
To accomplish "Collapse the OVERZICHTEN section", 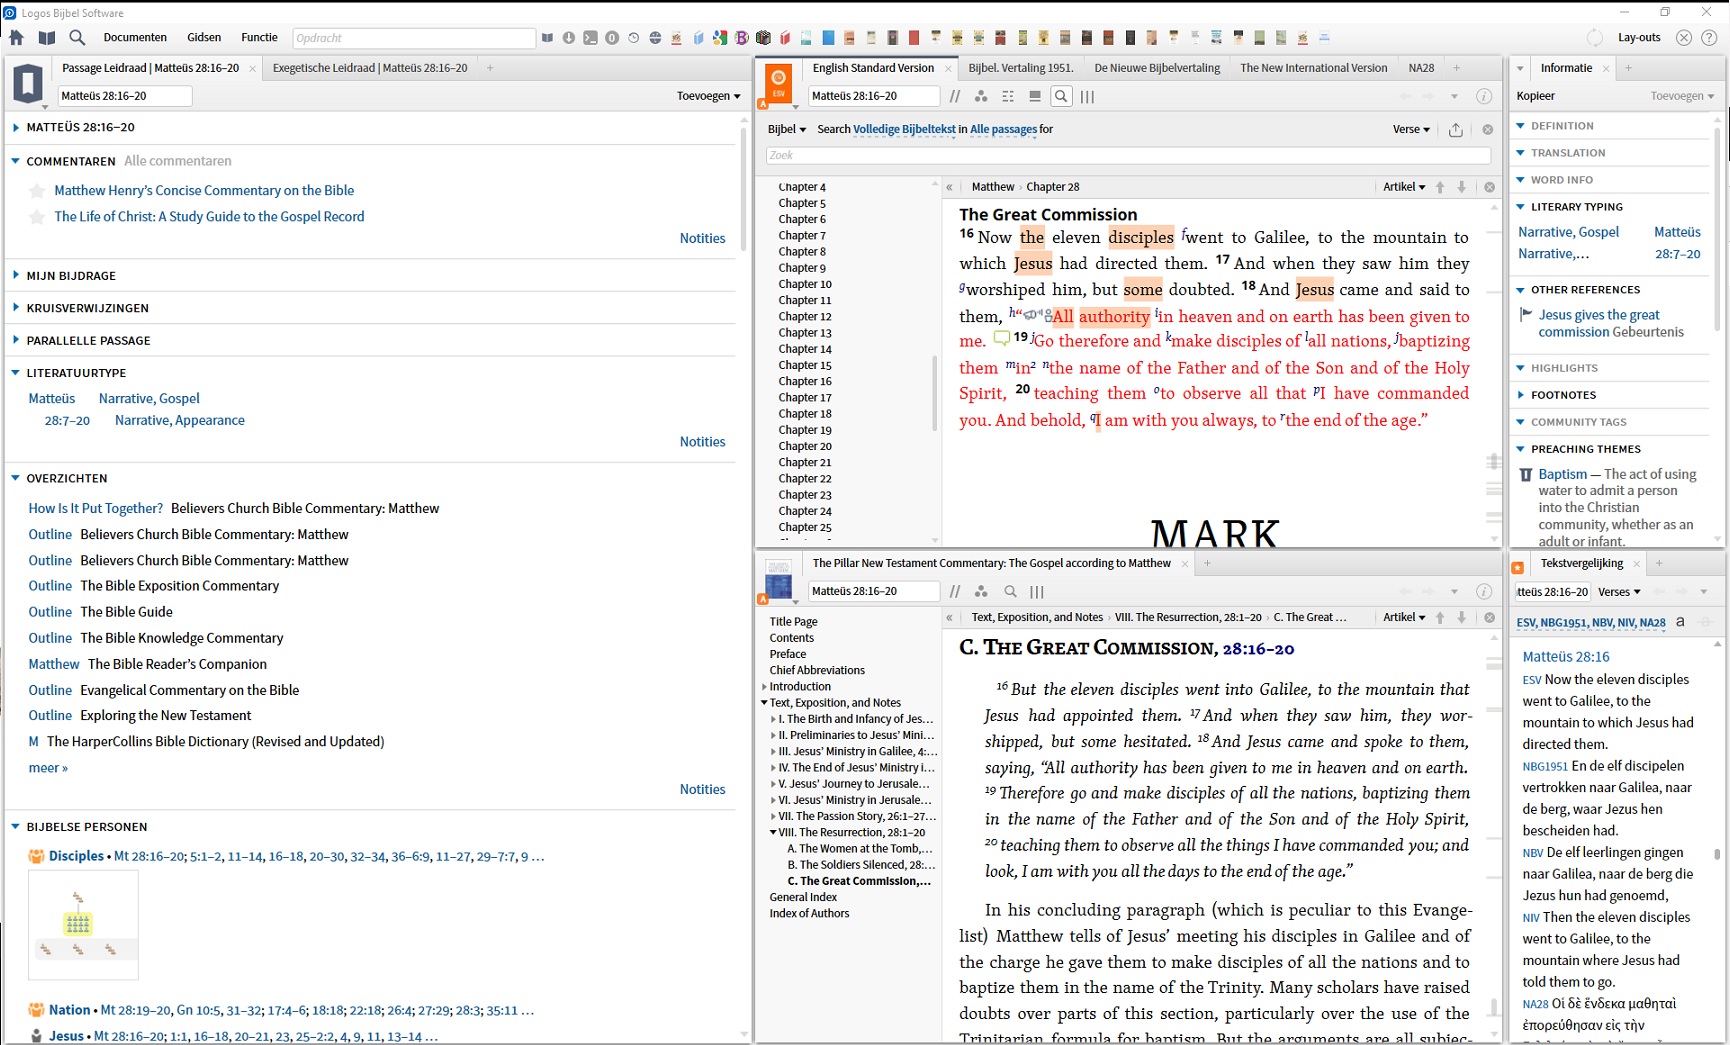I will pyautogui.click(x=16, y=478).
